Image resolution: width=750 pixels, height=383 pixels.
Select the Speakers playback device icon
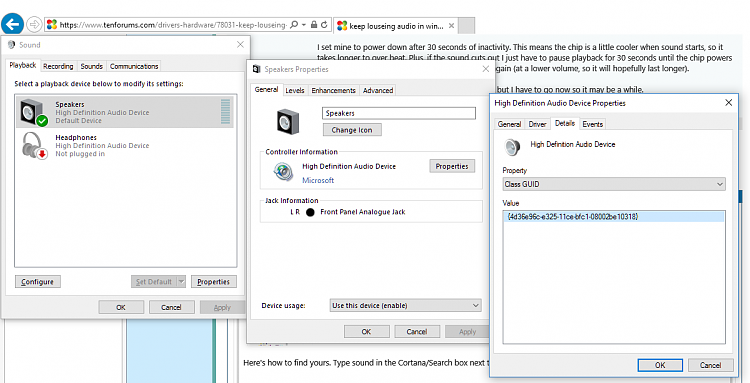click(34, 112)
